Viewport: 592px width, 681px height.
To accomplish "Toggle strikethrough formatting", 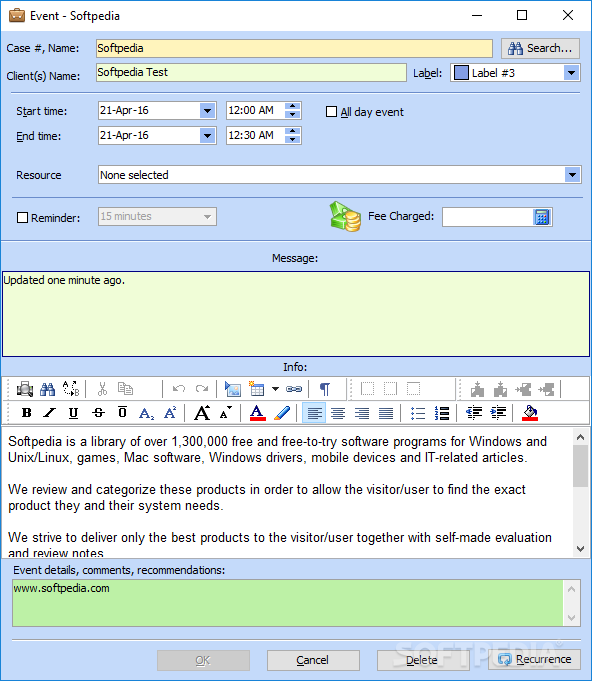I will pos(99,413).
